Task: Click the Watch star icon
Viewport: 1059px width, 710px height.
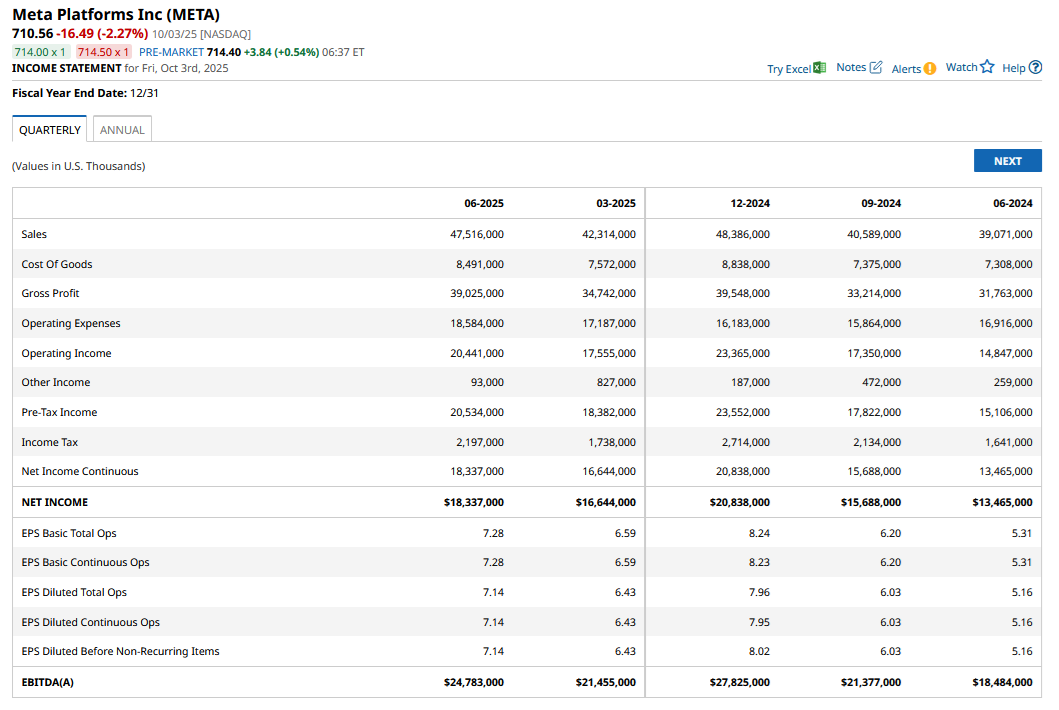Action: coord(987,67)
